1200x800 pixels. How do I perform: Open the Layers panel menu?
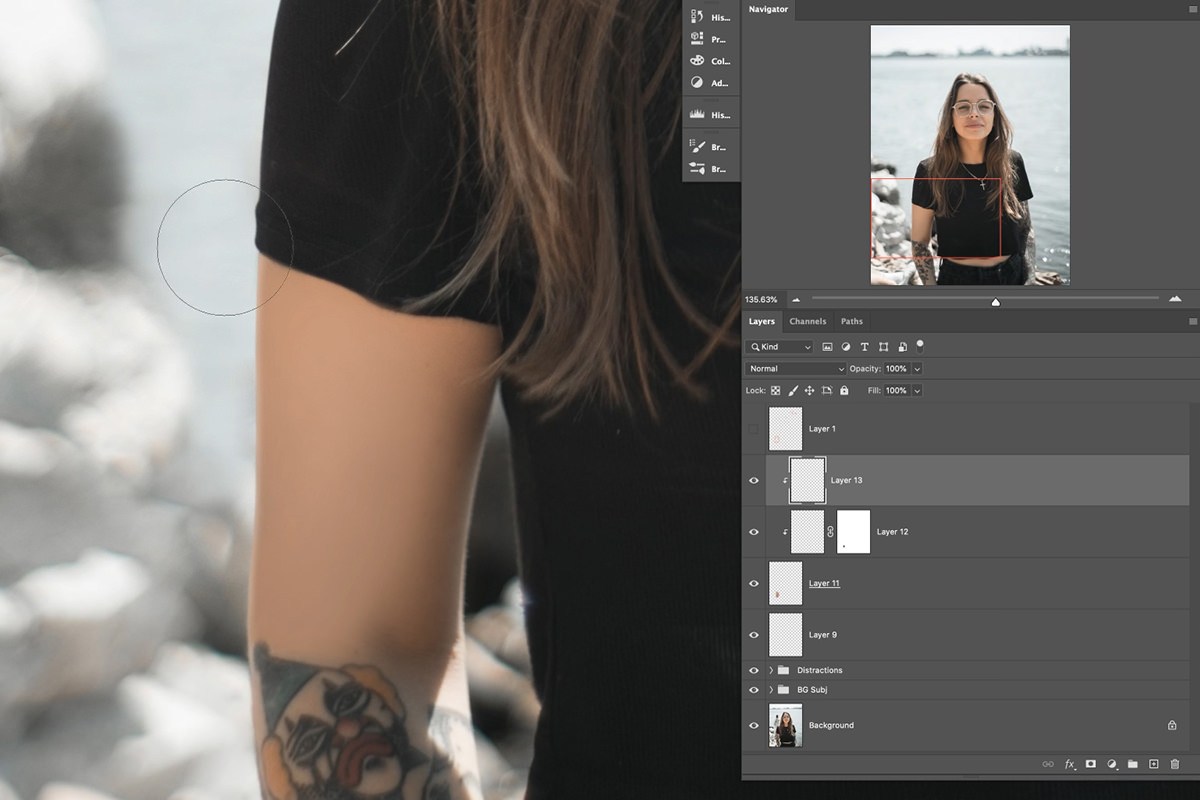tap(1192, 322)
